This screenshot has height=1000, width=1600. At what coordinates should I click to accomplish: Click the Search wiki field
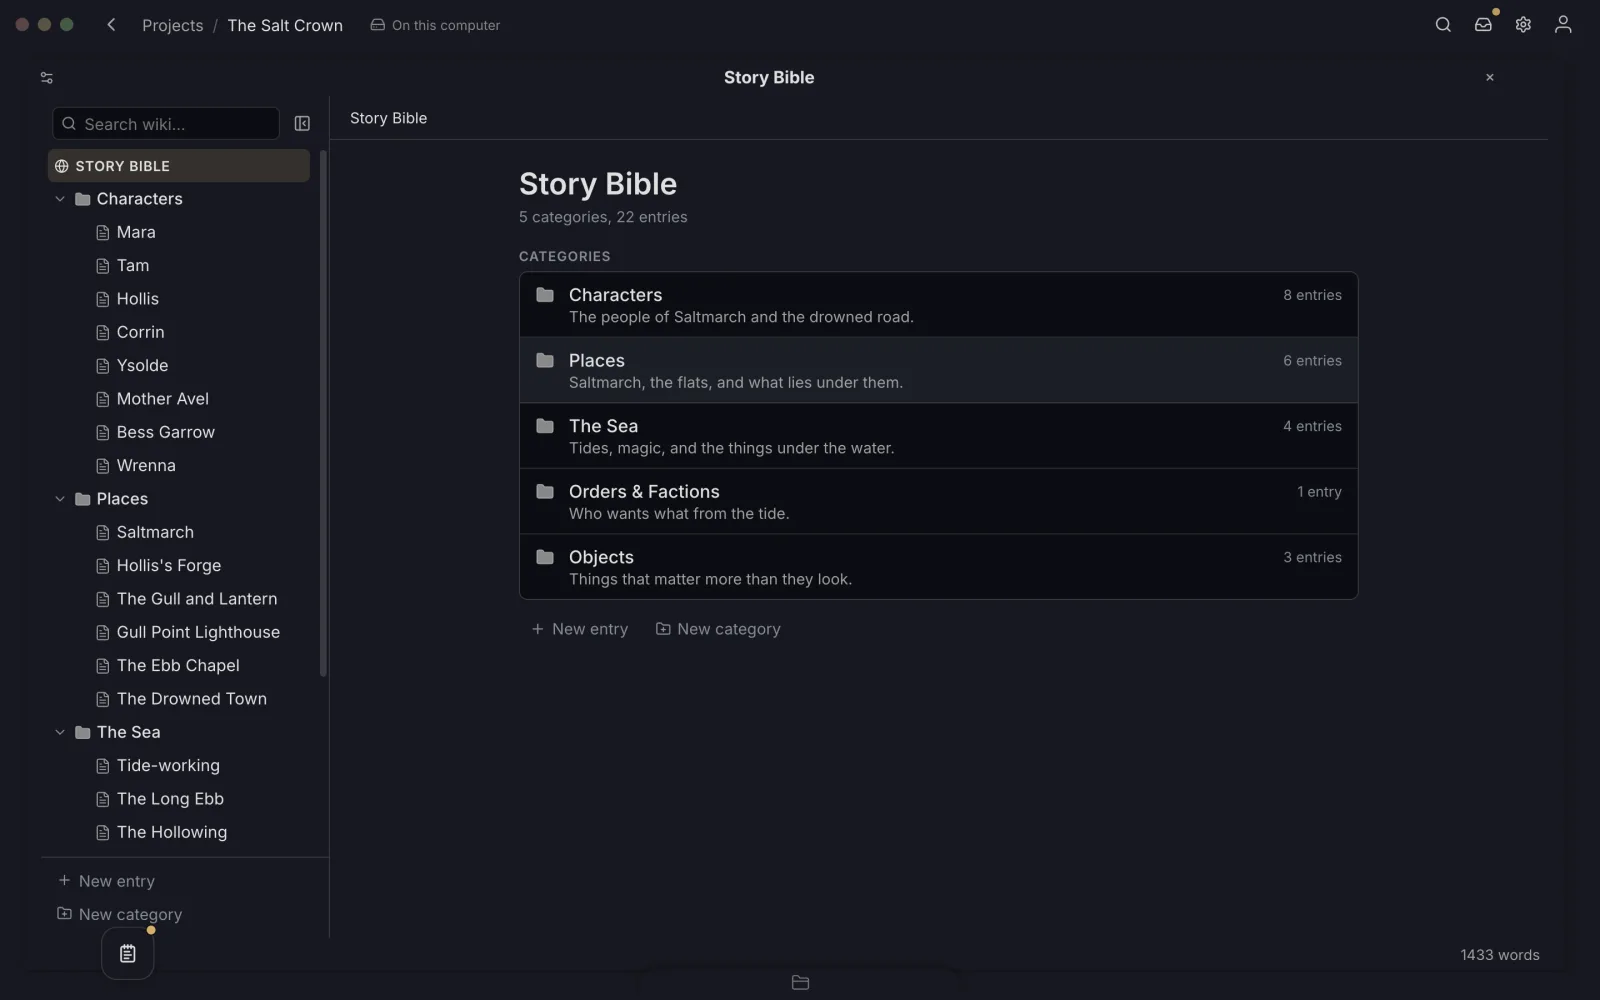tap(166, 124)
